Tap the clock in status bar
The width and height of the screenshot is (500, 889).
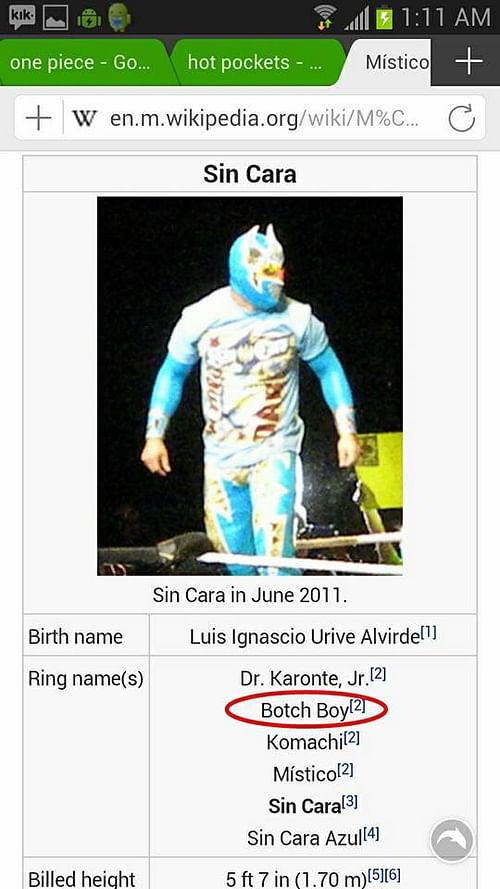coord(446,18)
